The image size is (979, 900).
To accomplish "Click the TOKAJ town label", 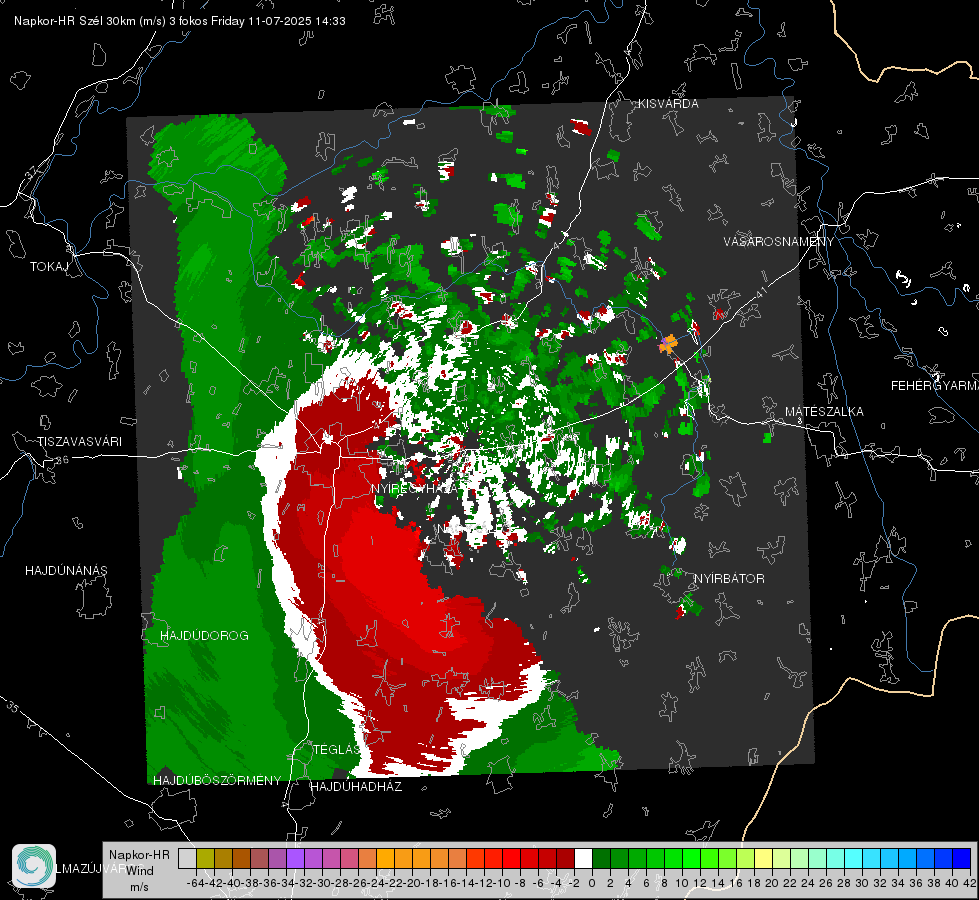I will tap(49, 267).
